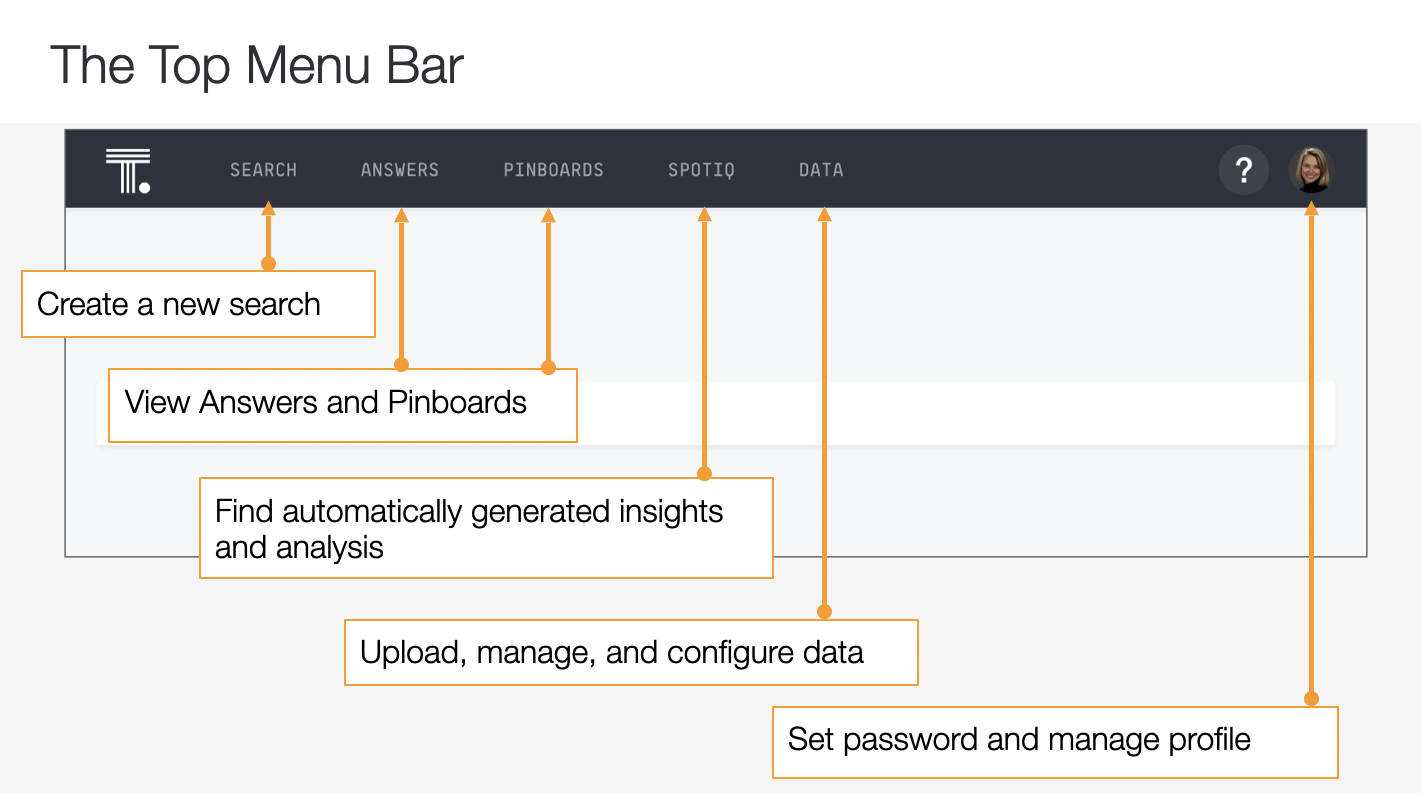Viewport: 1421px width, 793px height.
Task: Go to the ANSWERS menu item
Action: [x=400, y=170]
